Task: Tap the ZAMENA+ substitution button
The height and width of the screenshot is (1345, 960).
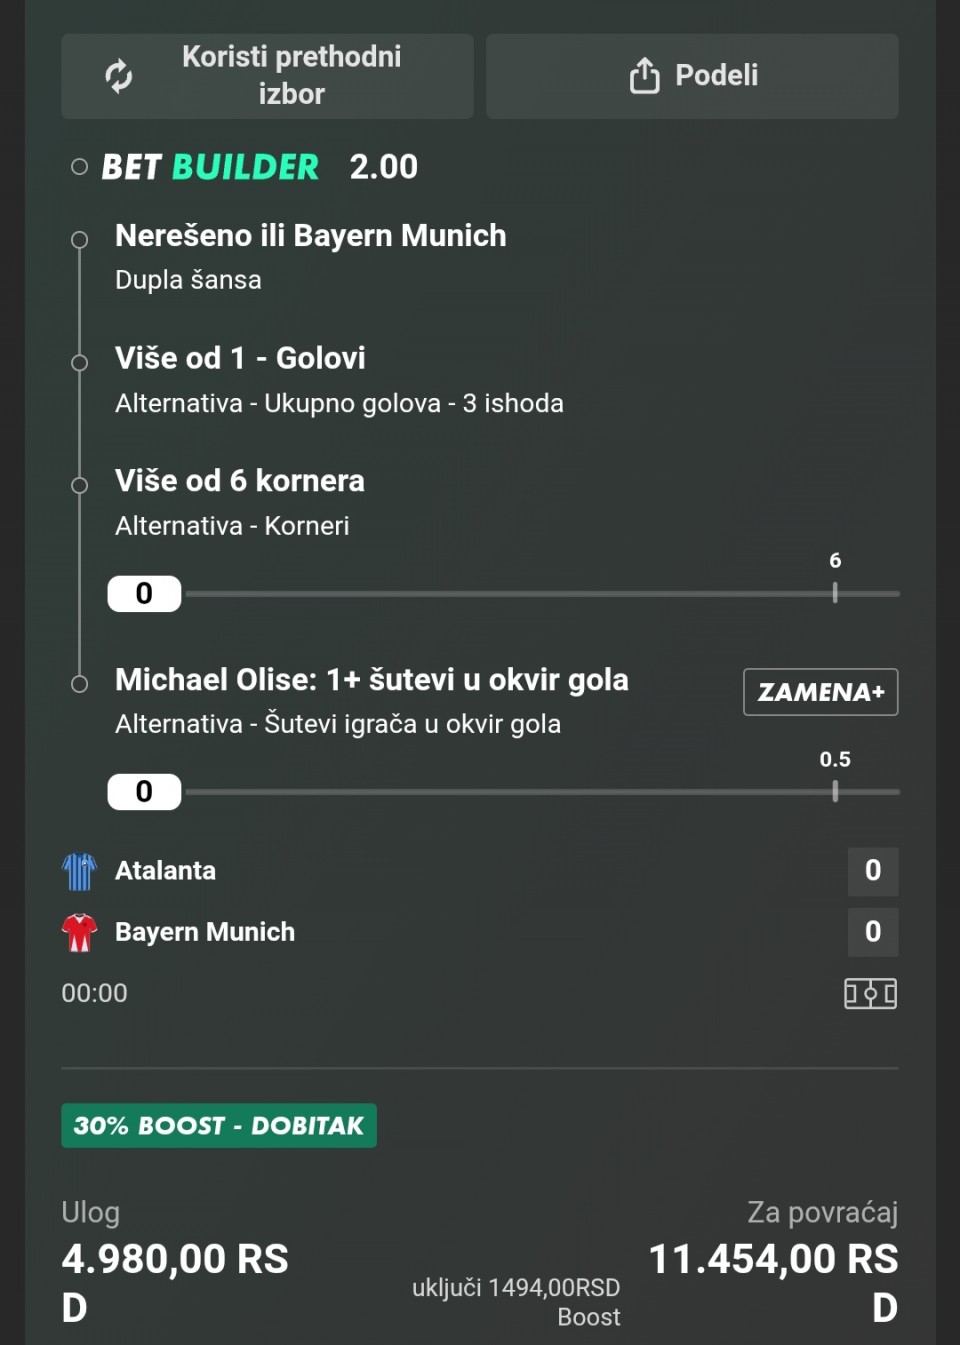Action: 820,692
